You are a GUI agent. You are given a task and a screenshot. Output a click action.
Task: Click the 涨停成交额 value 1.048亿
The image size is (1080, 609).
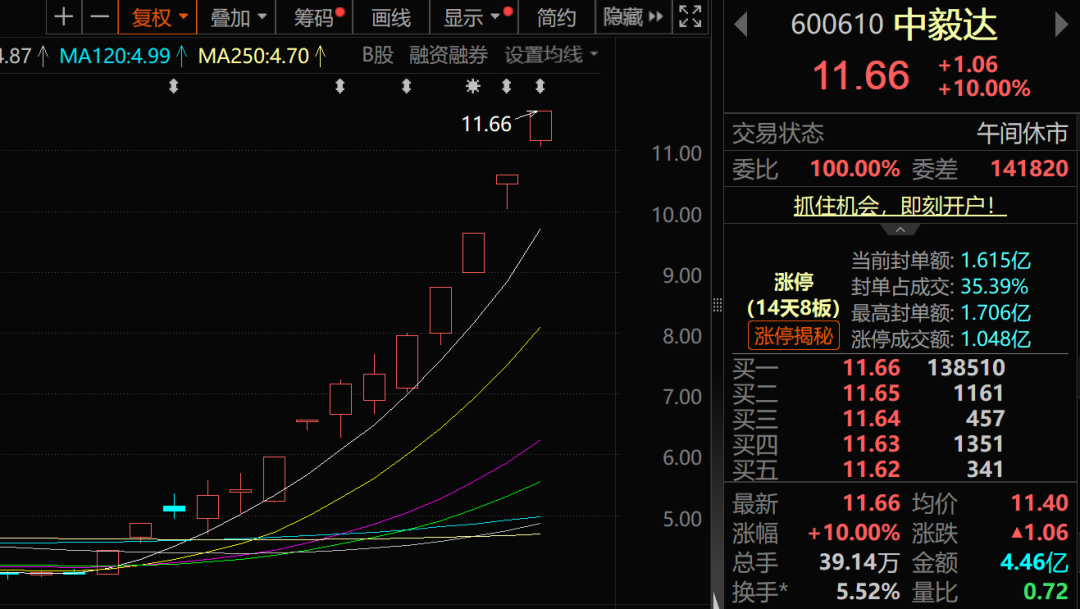click(995, 339)
